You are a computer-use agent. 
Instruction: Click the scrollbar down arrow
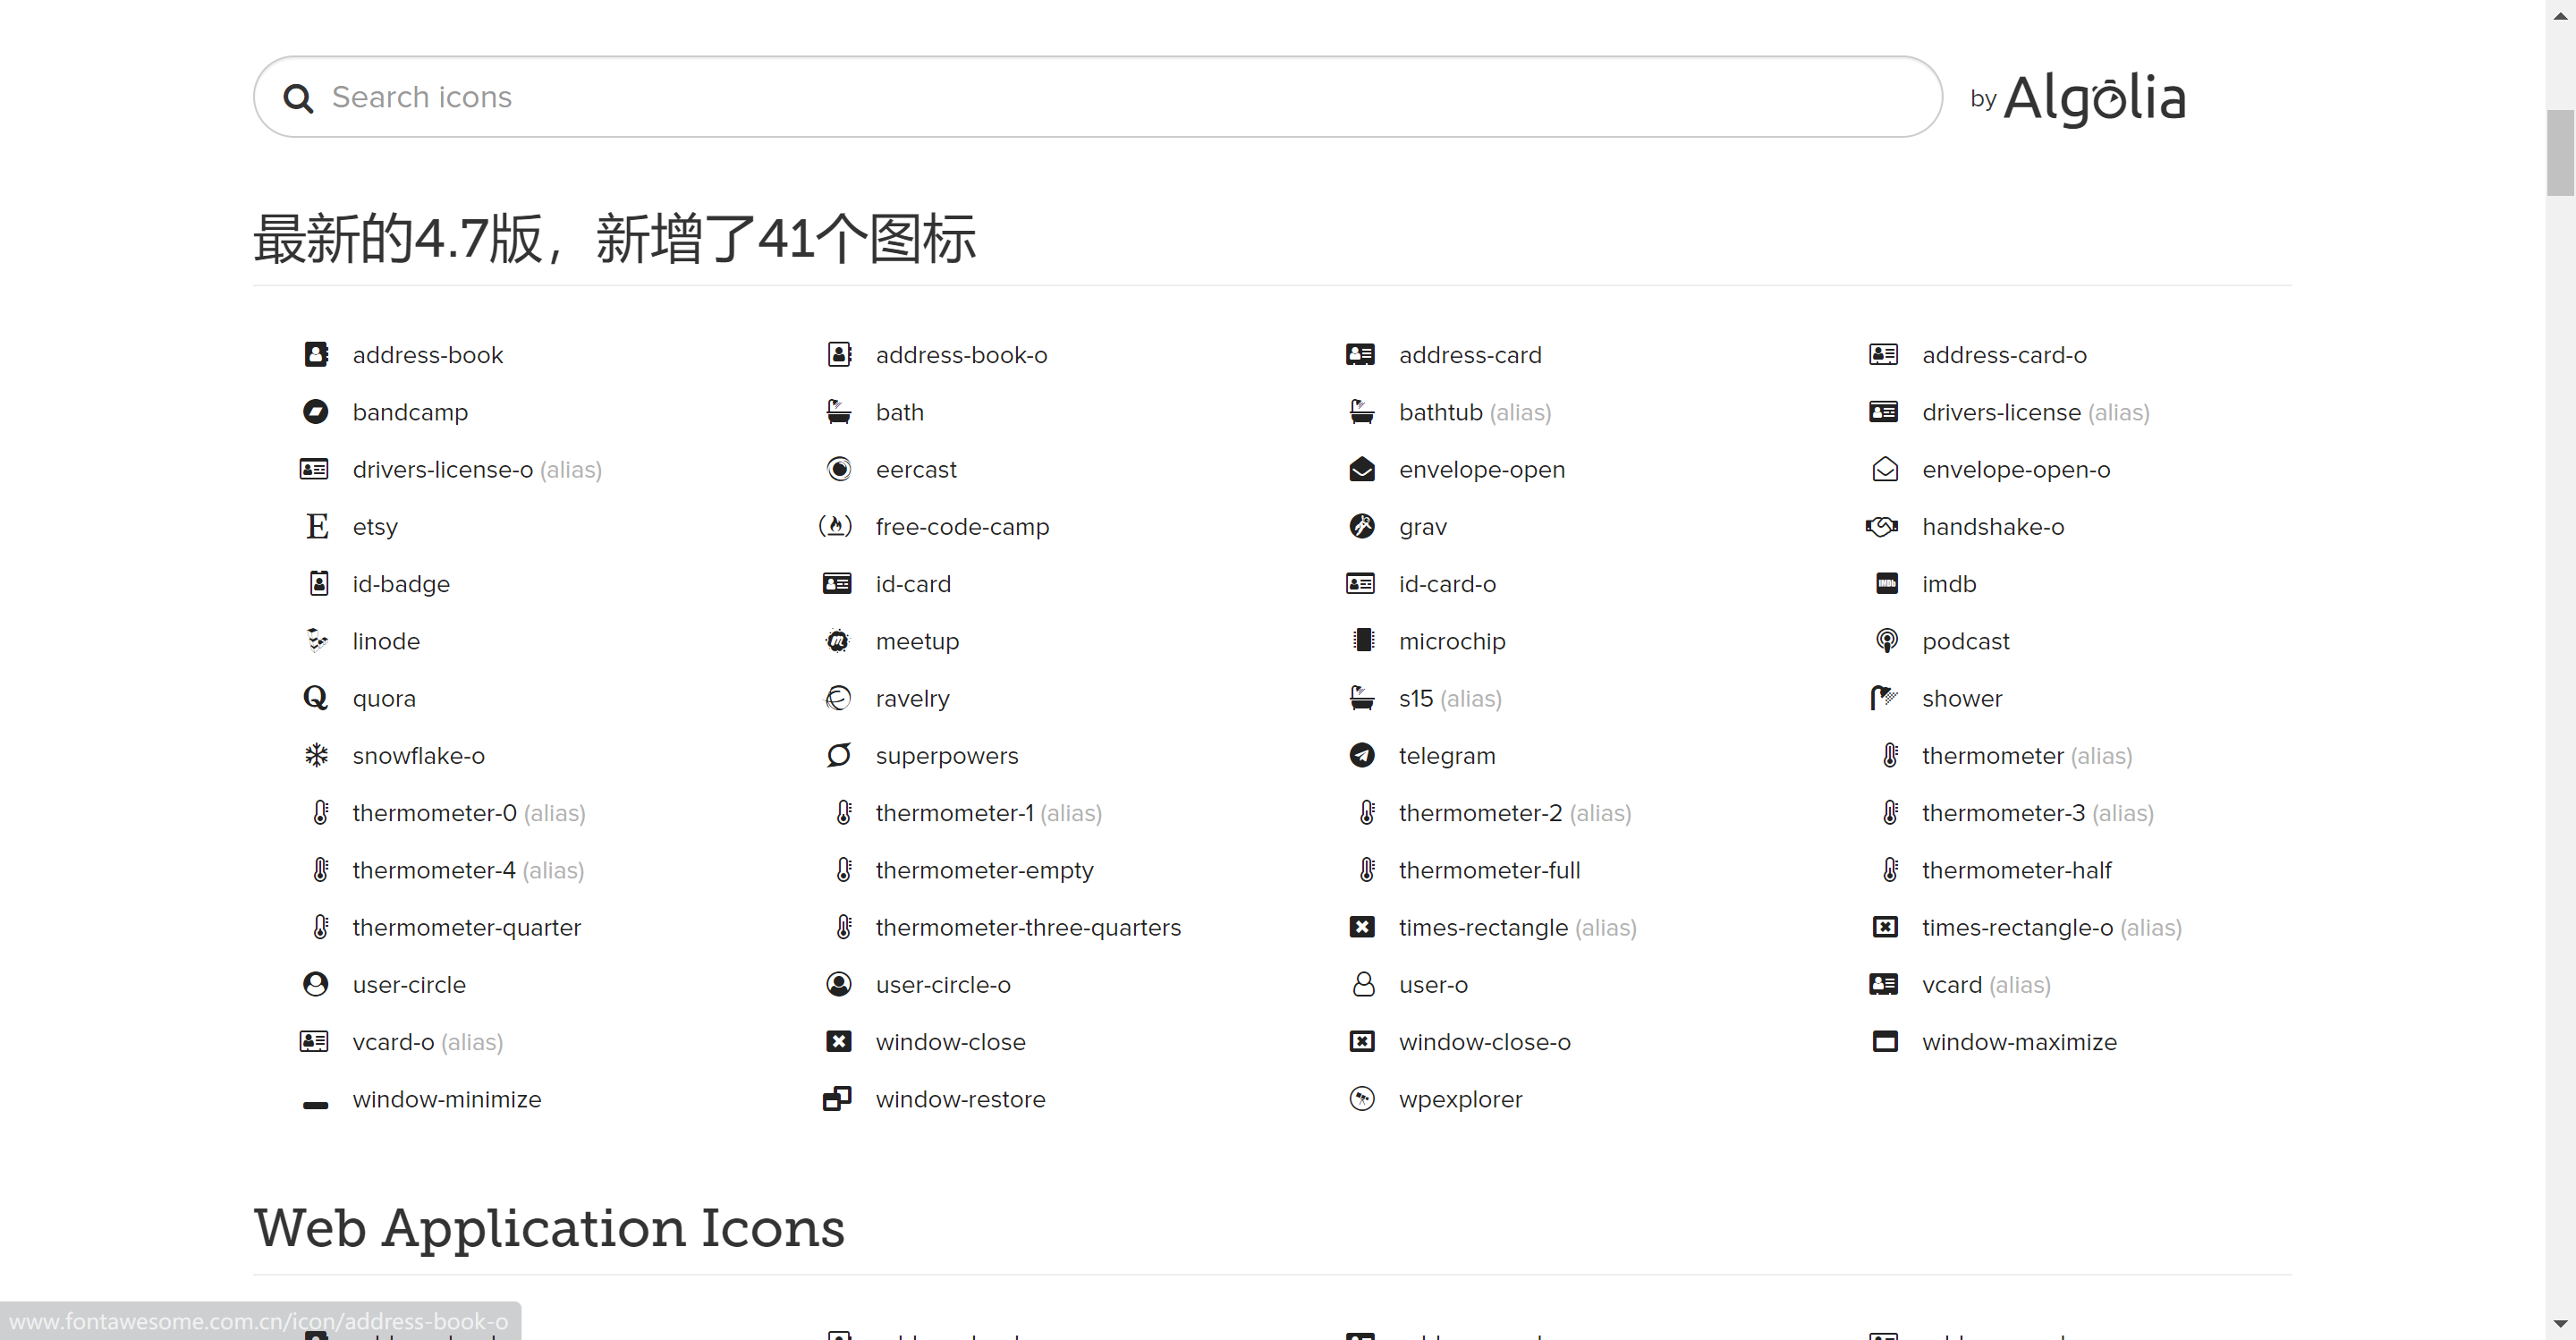2560,1325
